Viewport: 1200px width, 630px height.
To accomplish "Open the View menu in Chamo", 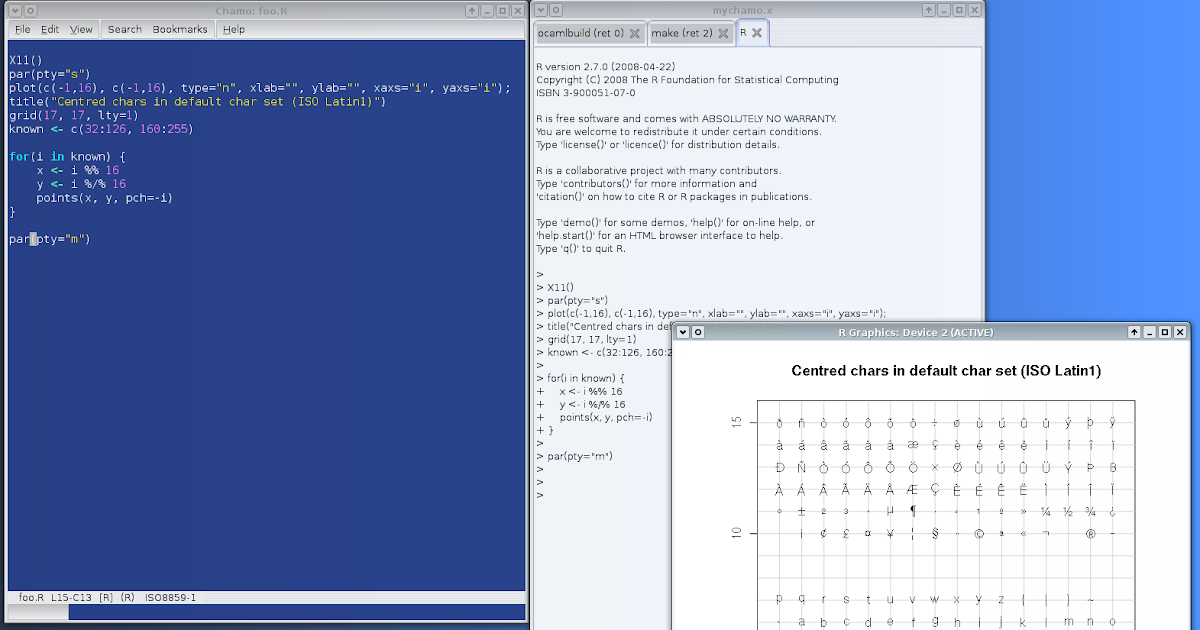I will tap(81, 29).
